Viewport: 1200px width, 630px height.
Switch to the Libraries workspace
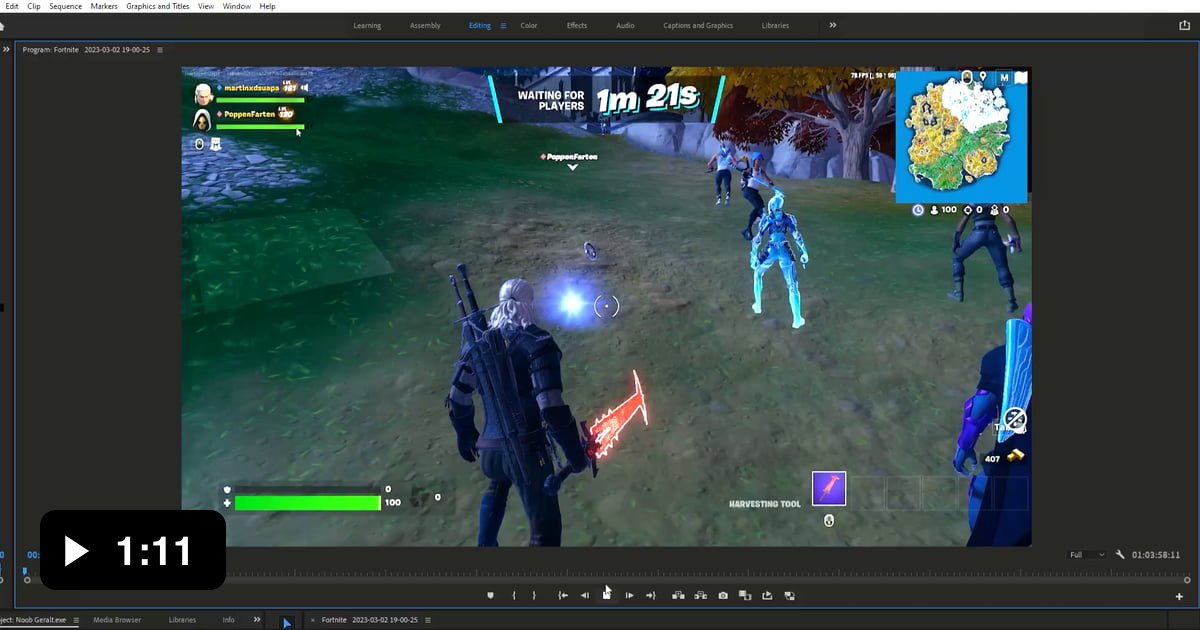pos(775,25)
